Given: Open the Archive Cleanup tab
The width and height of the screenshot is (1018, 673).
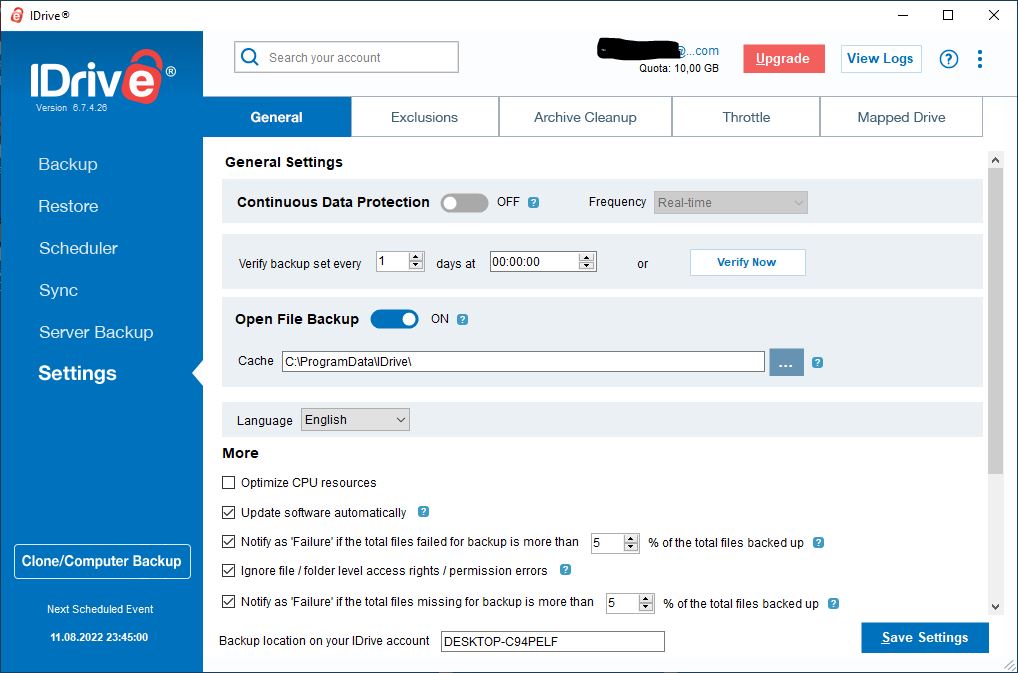Looking at the screenshot, I should [x=585, y=117].
